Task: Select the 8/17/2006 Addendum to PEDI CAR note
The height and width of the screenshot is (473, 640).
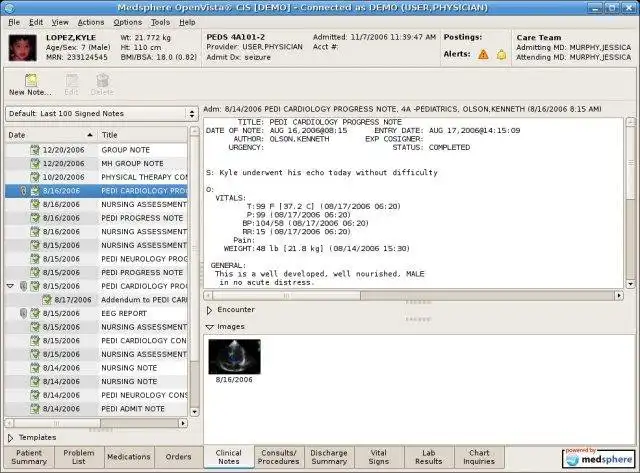Action: pyautogui.click(x=96, y=300)
